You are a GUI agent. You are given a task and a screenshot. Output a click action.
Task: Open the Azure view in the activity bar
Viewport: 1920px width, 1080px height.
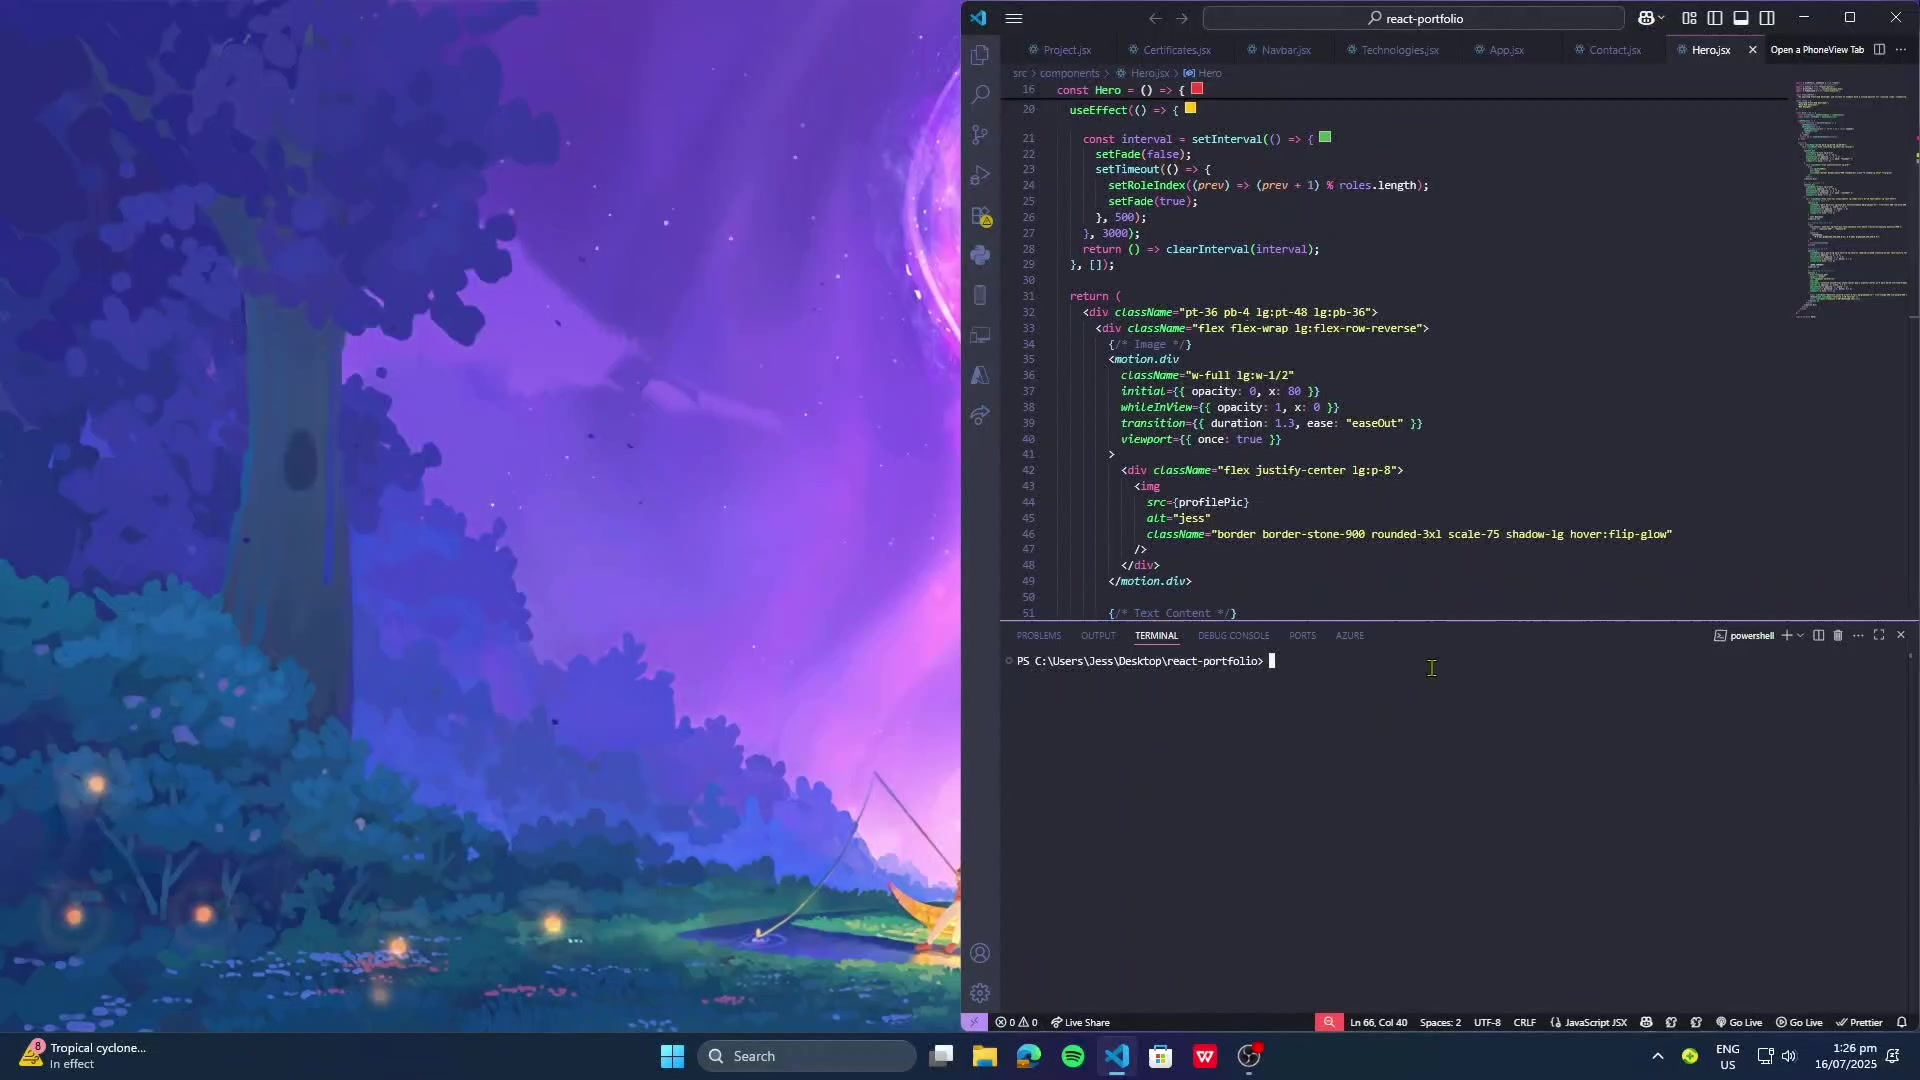click(x=980, y=375)
